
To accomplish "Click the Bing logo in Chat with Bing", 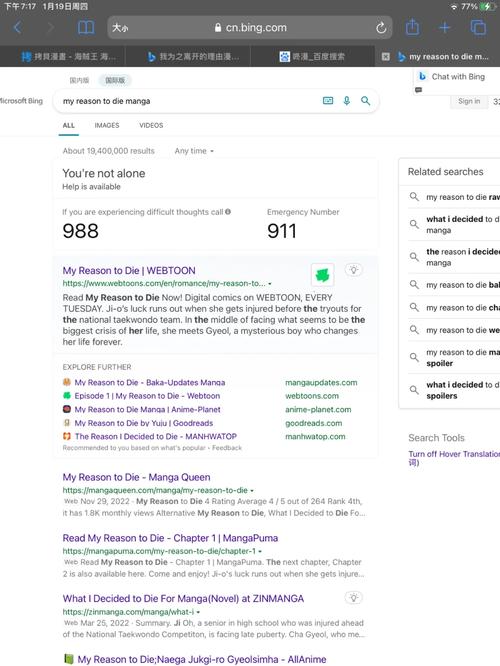I will [422, 76].
